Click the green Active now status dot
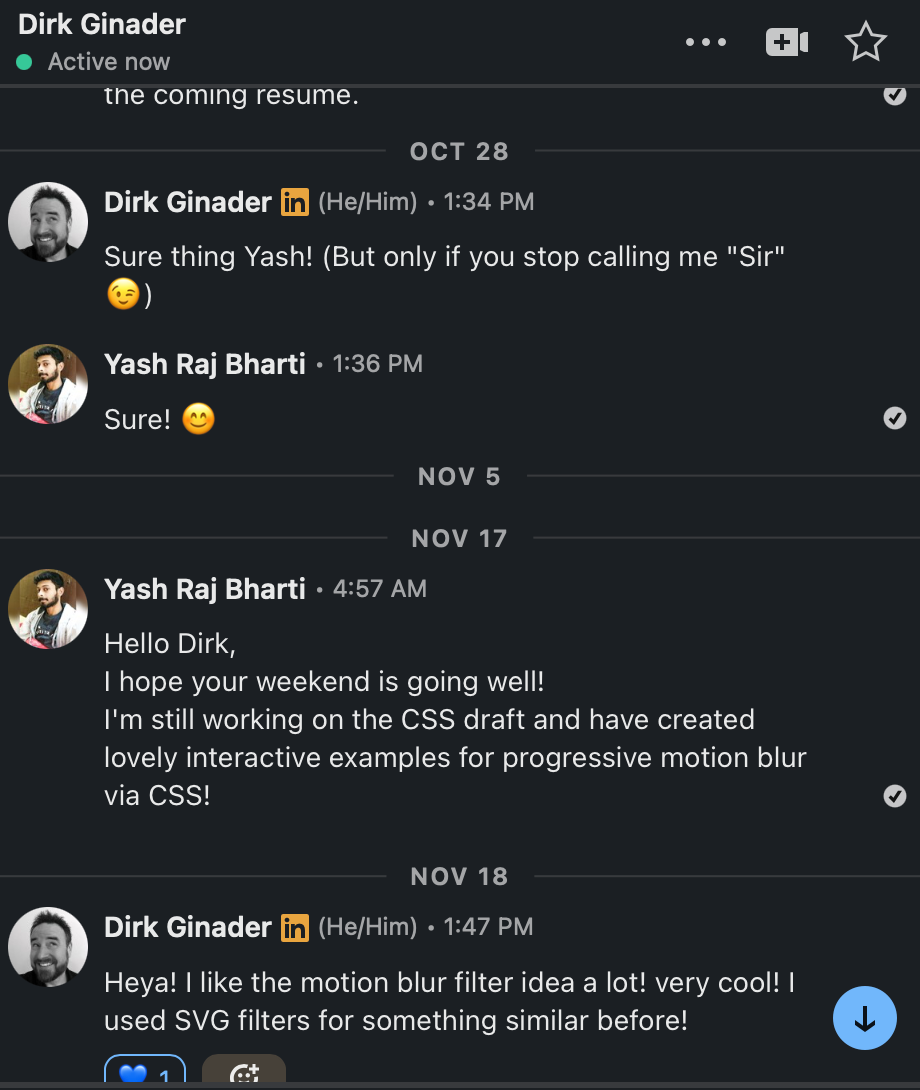920x1090 pixels. [x=24, y=62]
